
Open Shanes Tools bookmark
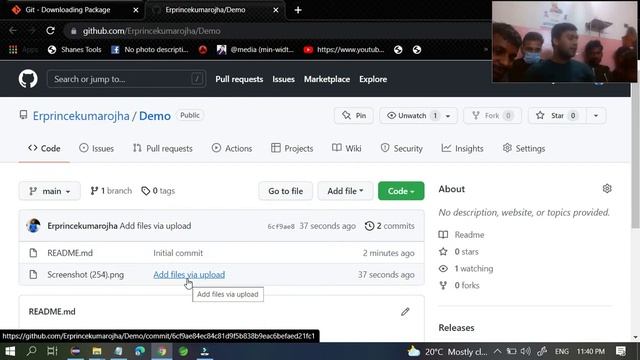74,49
